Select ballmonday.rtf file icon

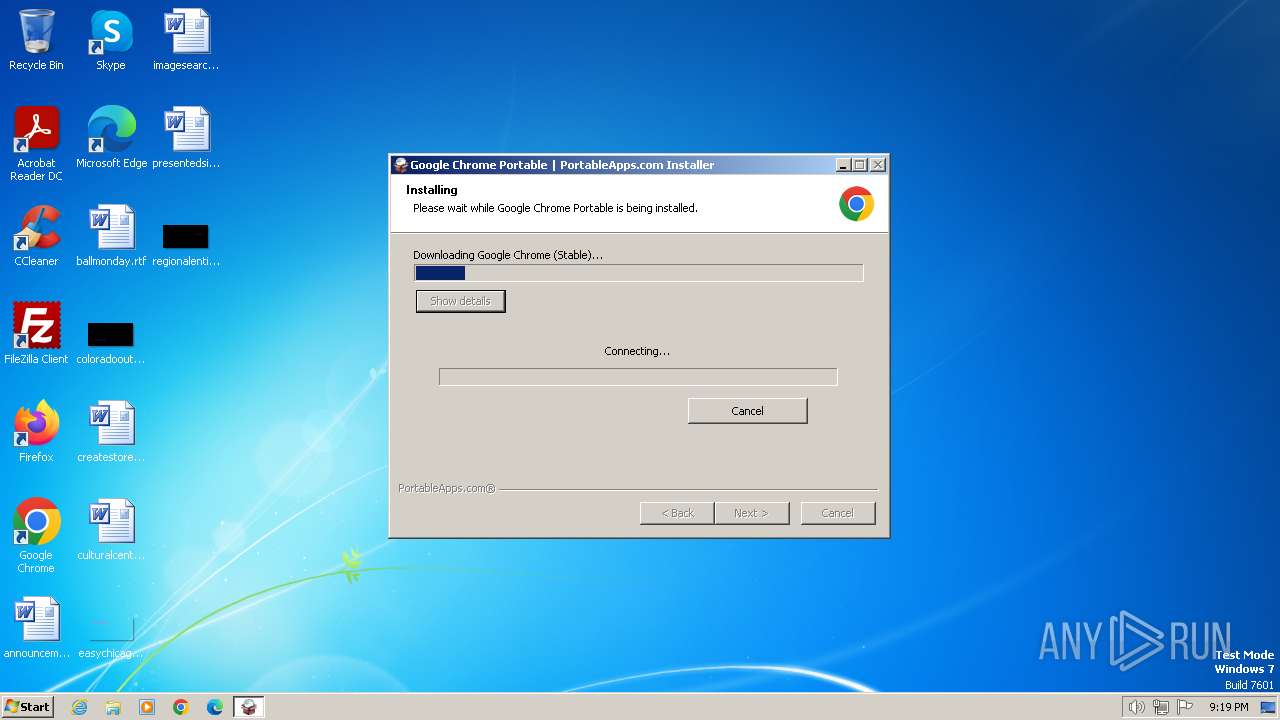pos(111,236)
